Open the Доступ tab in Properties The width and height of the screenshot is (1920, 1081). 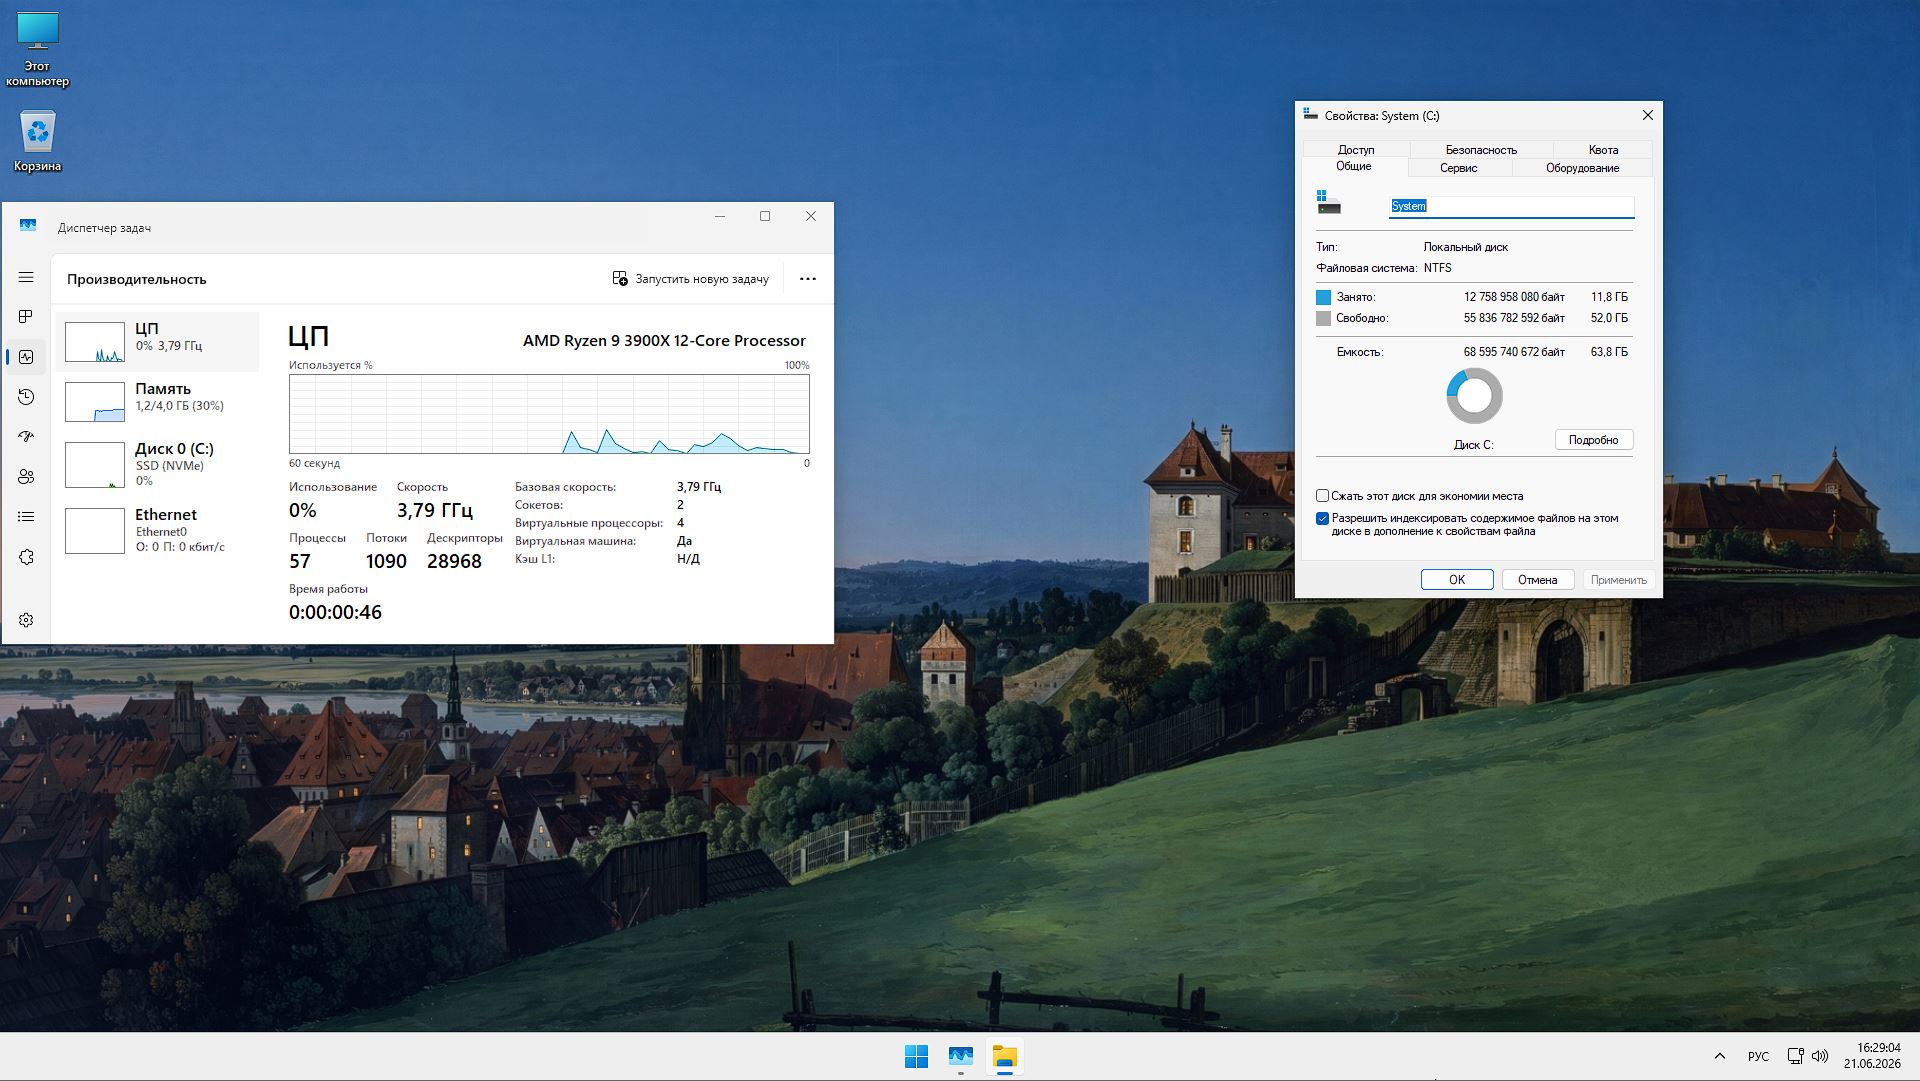pyautogui.click(x=1356, y=149)
